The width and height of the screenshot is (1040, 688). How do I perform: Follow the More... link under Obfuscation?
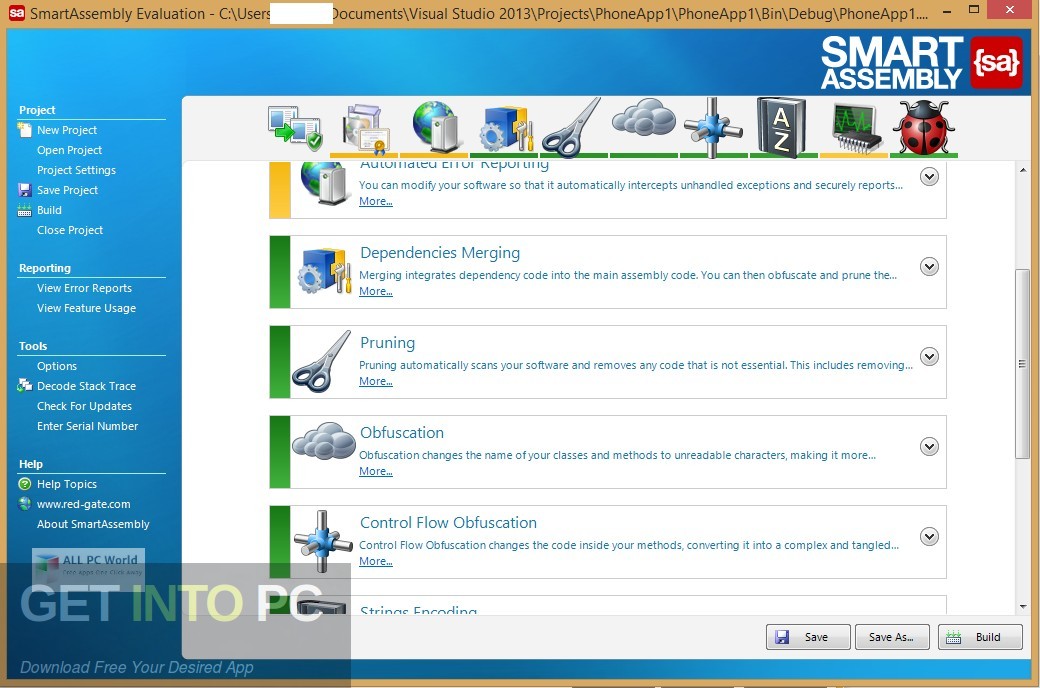tap(375, 471)
